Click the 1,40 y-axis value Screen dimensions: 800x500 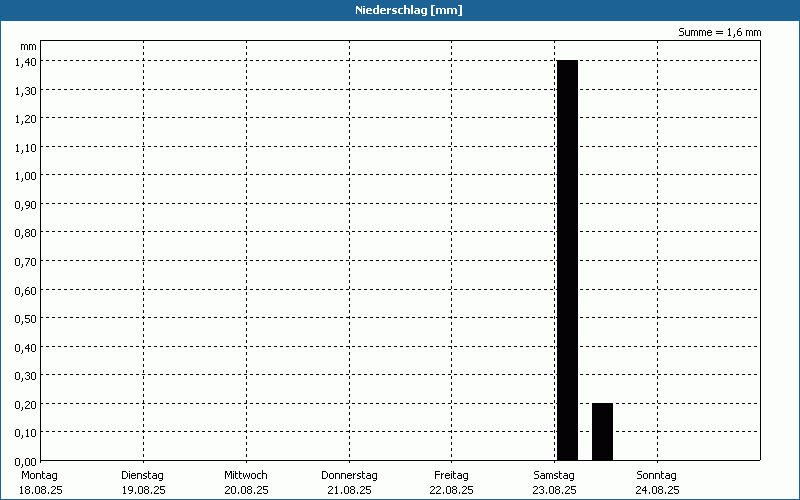[26, 62]
